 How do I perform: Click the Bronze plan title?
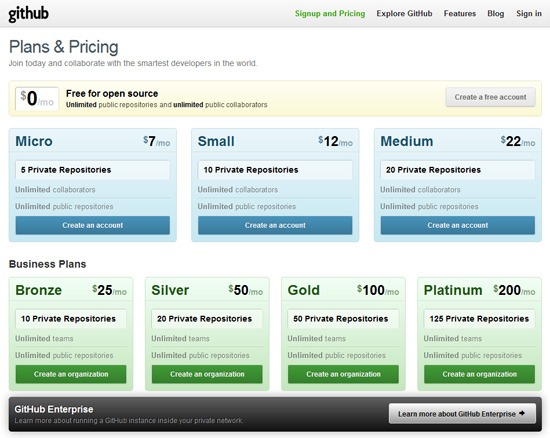click(x=39, y=290)
